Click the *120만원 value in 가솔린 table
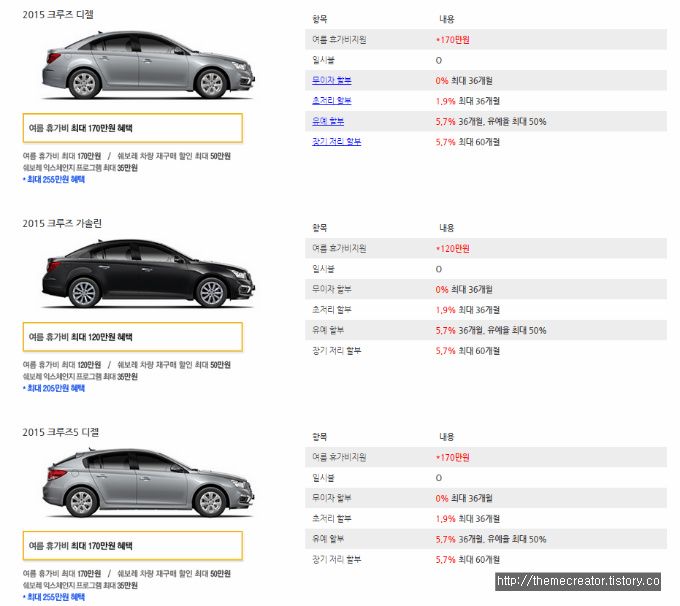680x606 pixels. 453,249
